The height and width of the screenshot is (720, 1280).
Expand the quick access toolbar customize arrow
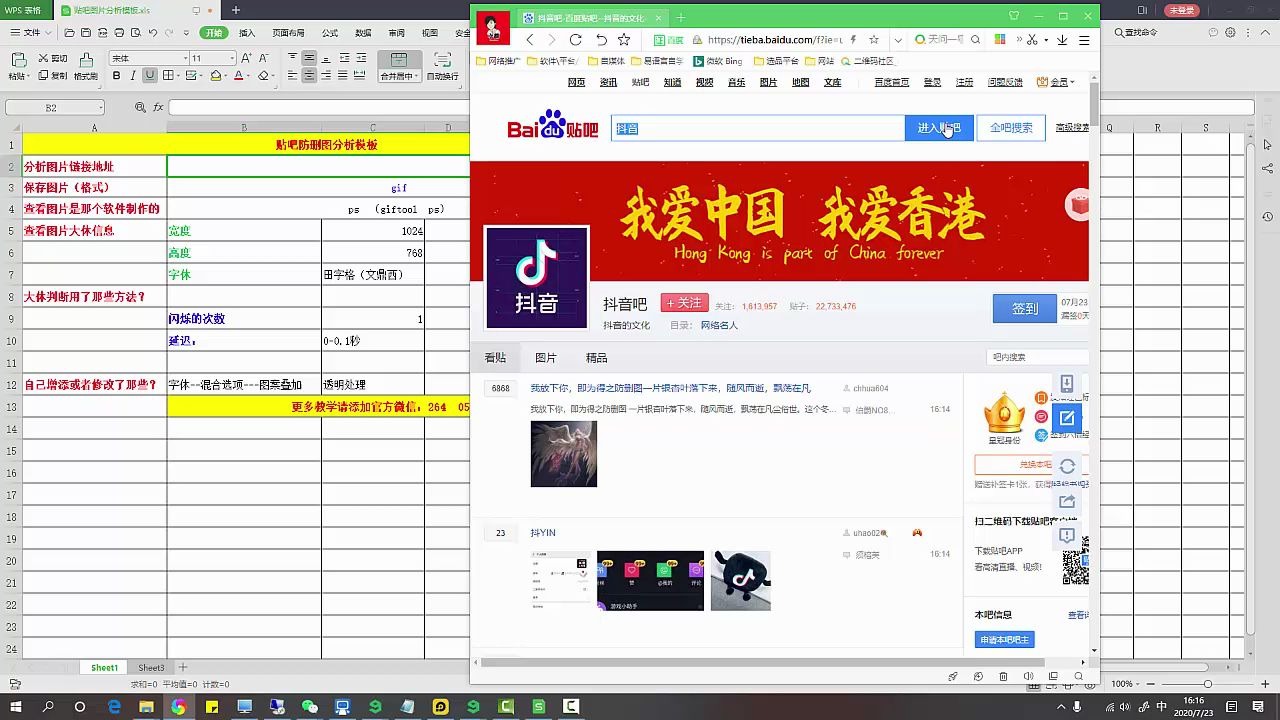tap(186, 33)
